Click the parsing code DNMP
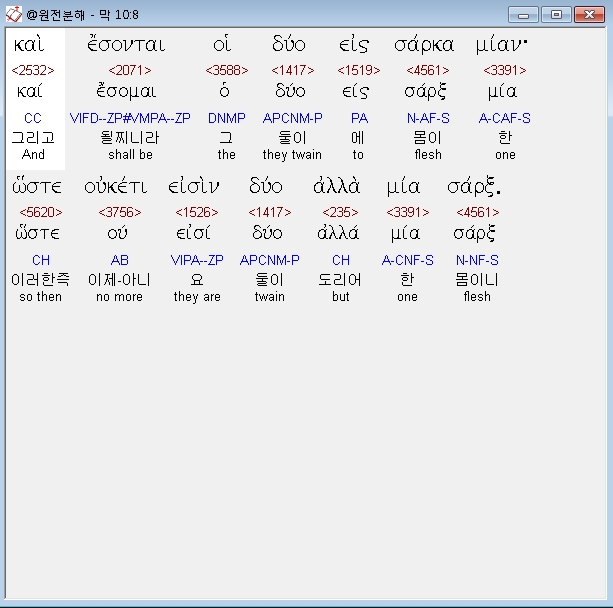 tap(227, 118)
